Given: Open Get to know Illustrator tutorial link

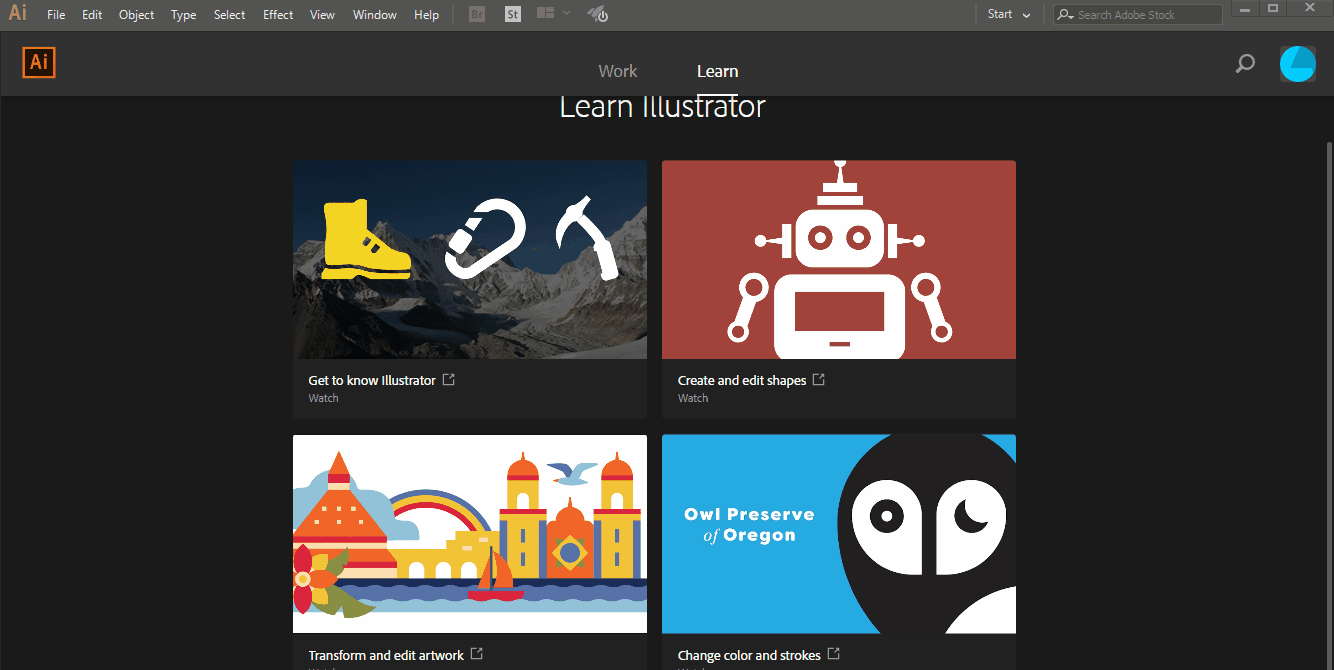Looking at the screenshot, I should point(372,380).
